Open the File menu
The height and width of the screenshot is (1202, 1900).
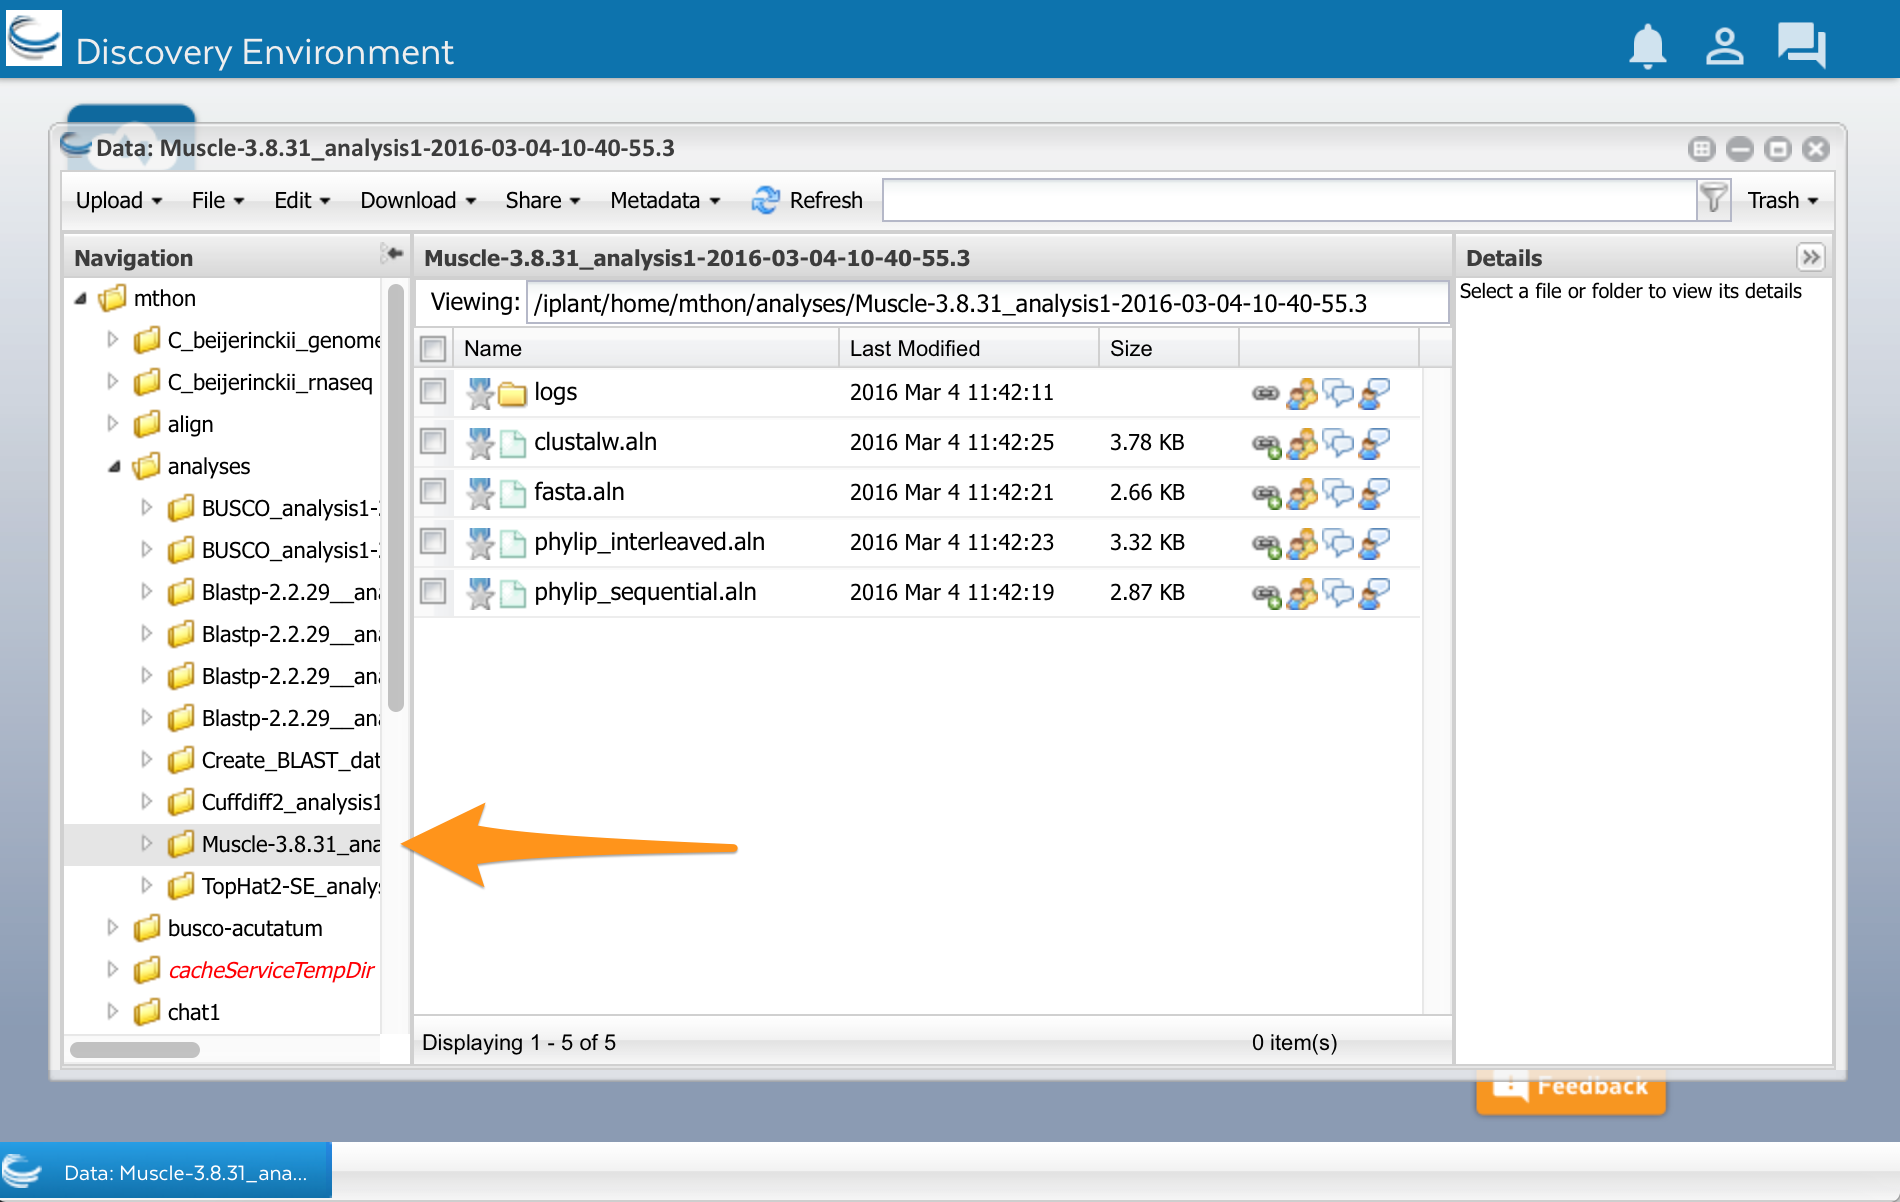coord(218,200)
